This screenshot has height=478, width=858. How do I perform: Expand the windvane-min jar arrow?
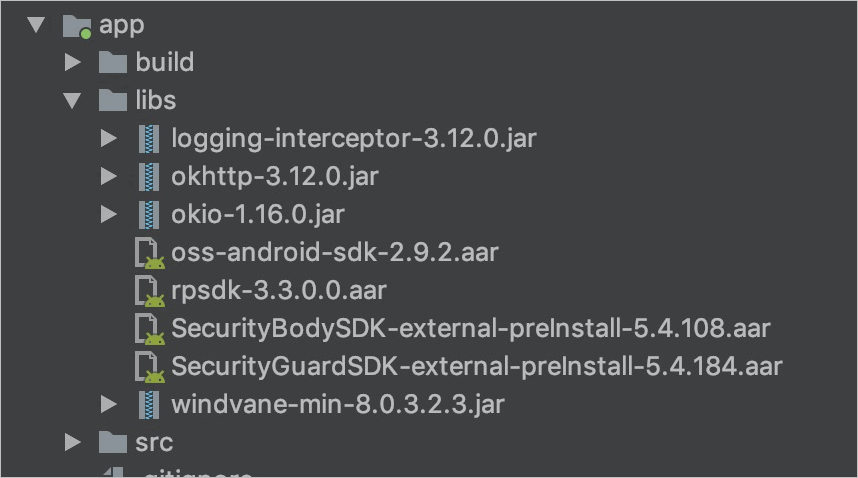[109, 405]
